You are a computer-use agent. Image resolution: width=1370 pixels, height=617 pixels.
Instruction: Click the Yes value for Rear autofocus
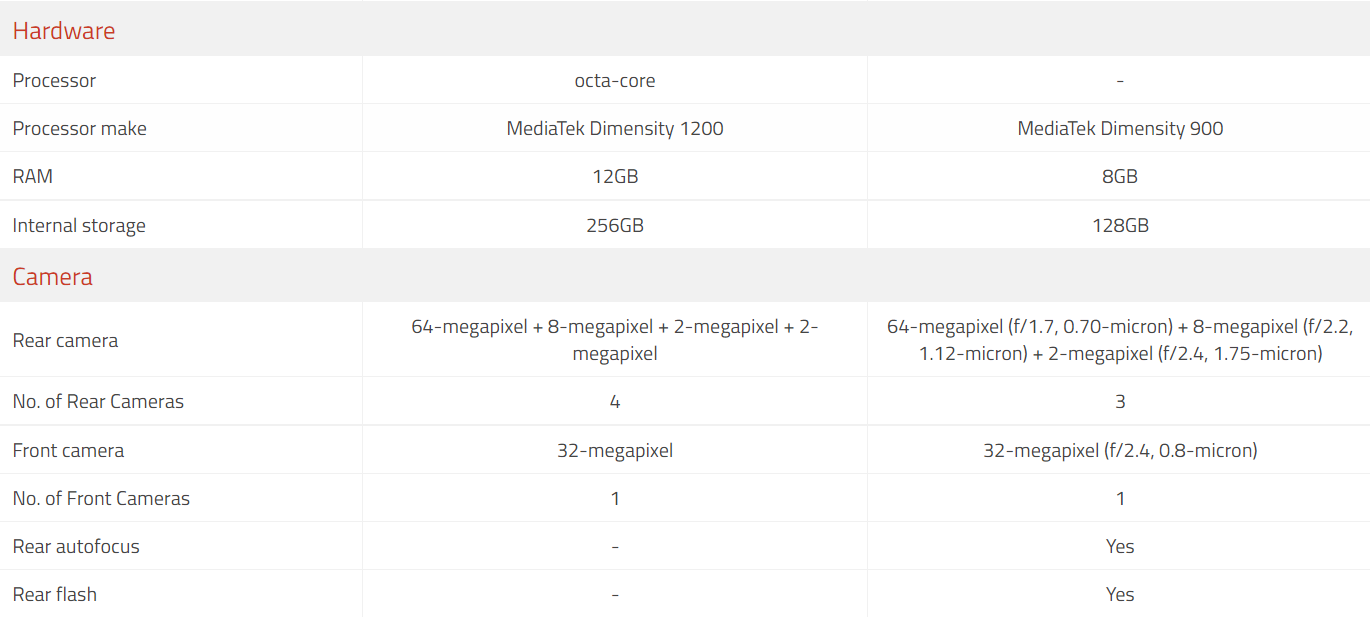(1120, 547)
